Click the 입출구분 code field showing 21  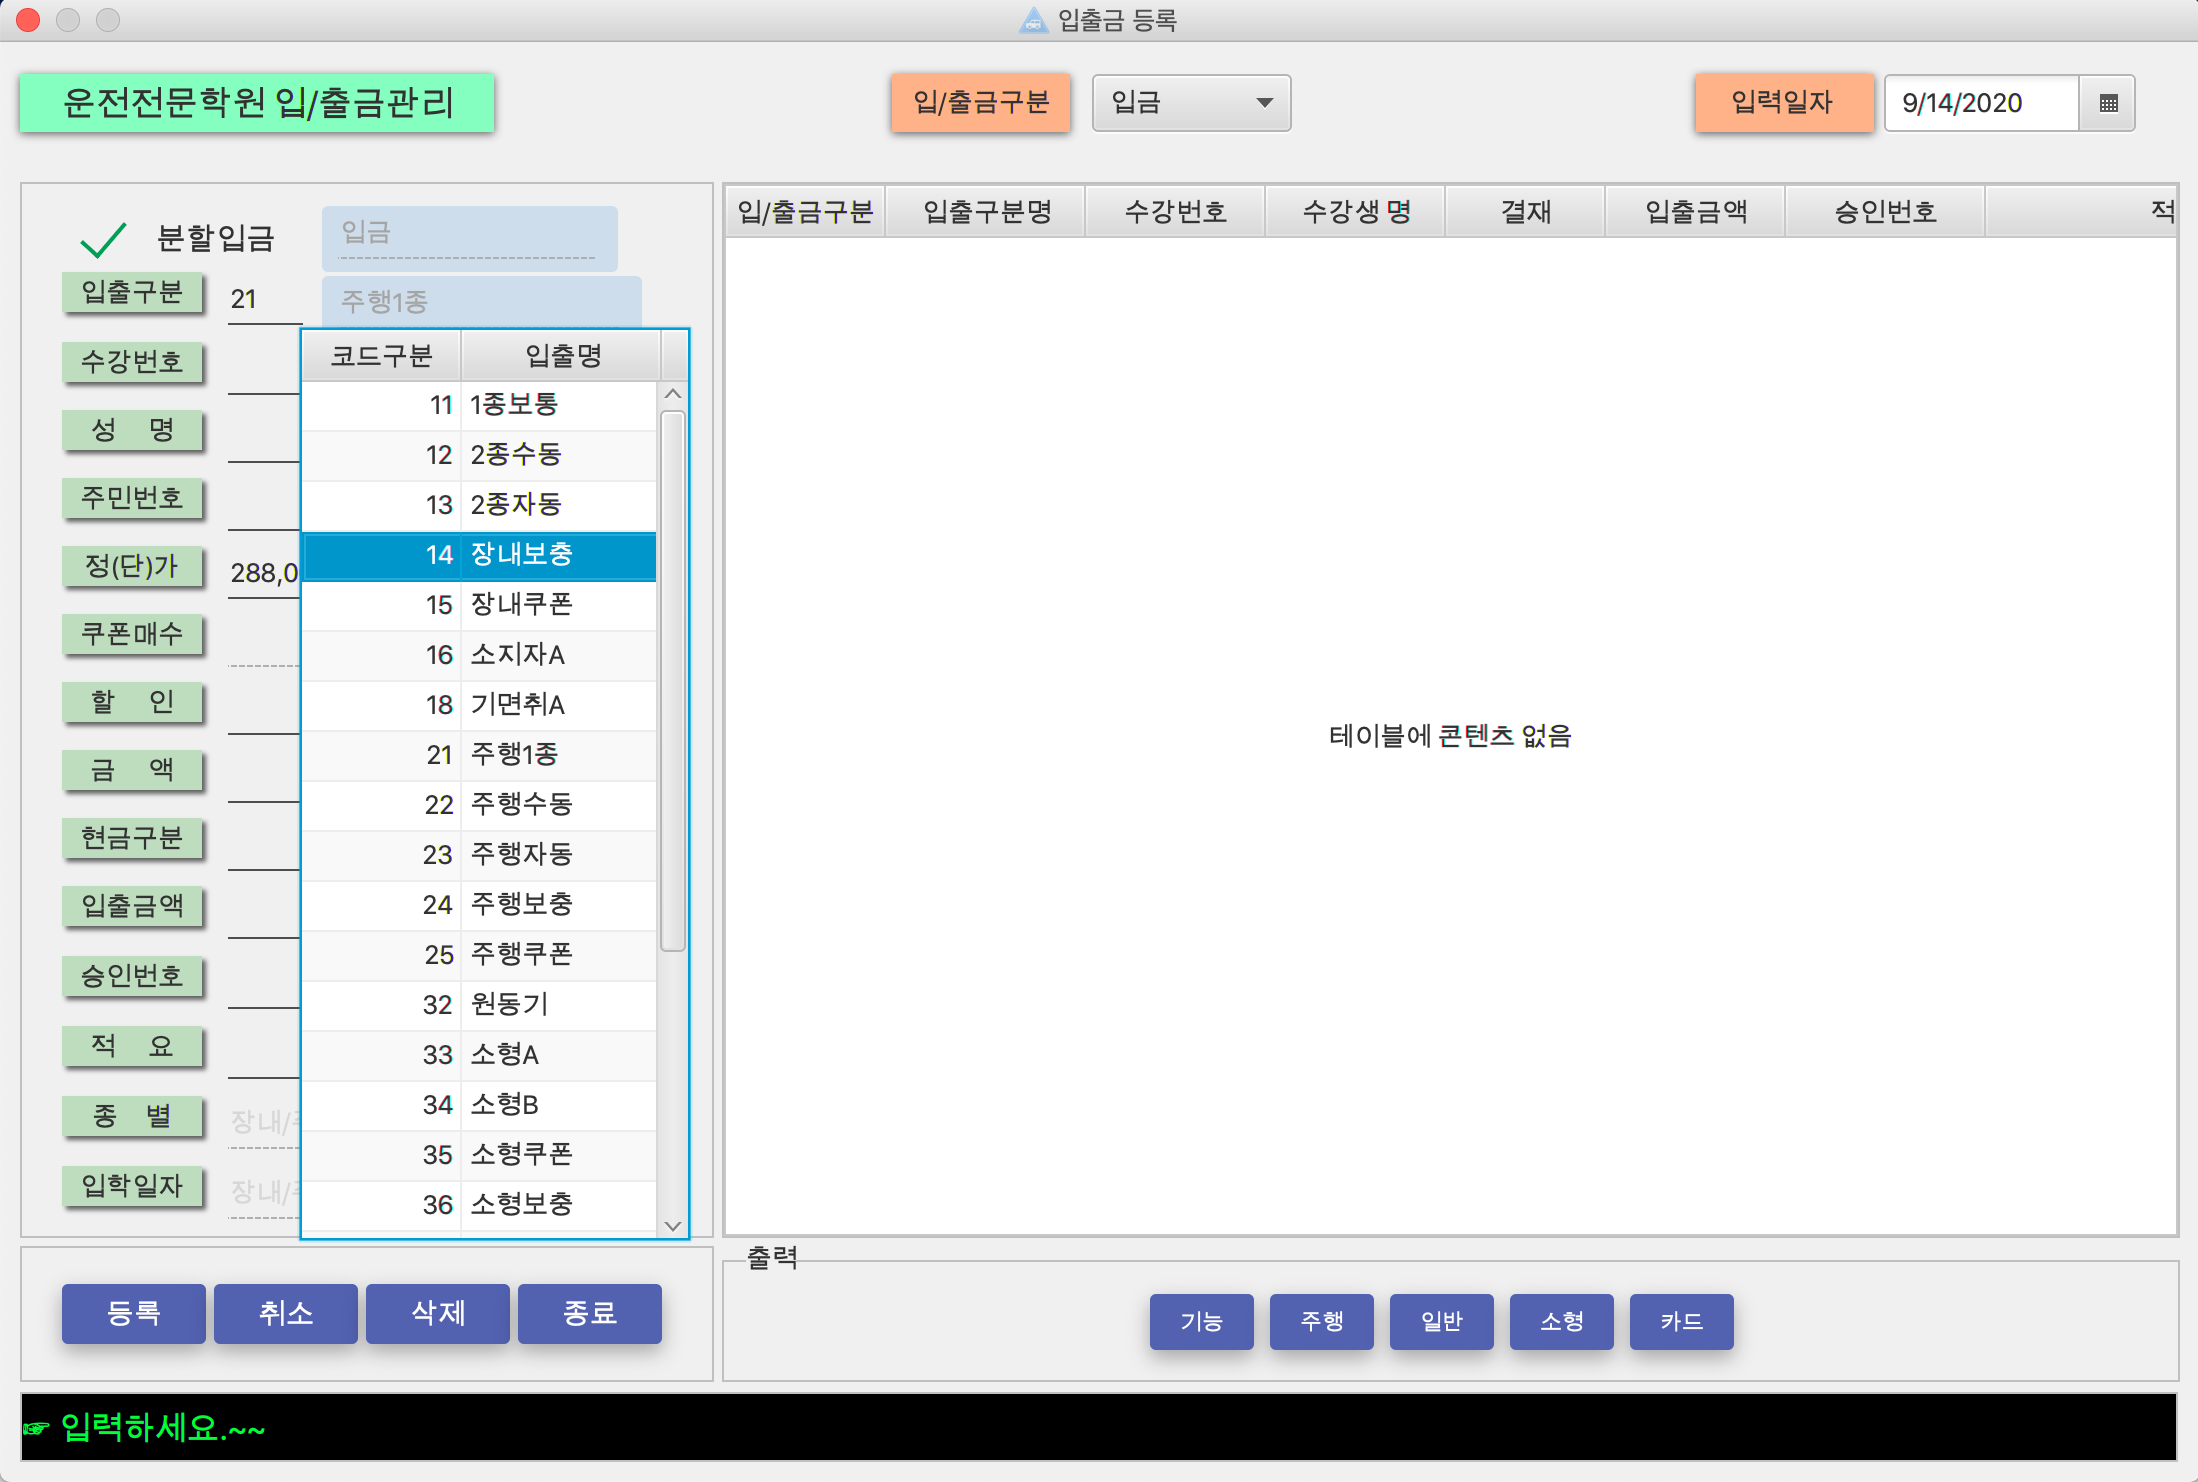pyautogui.click(x=262, y=299)
